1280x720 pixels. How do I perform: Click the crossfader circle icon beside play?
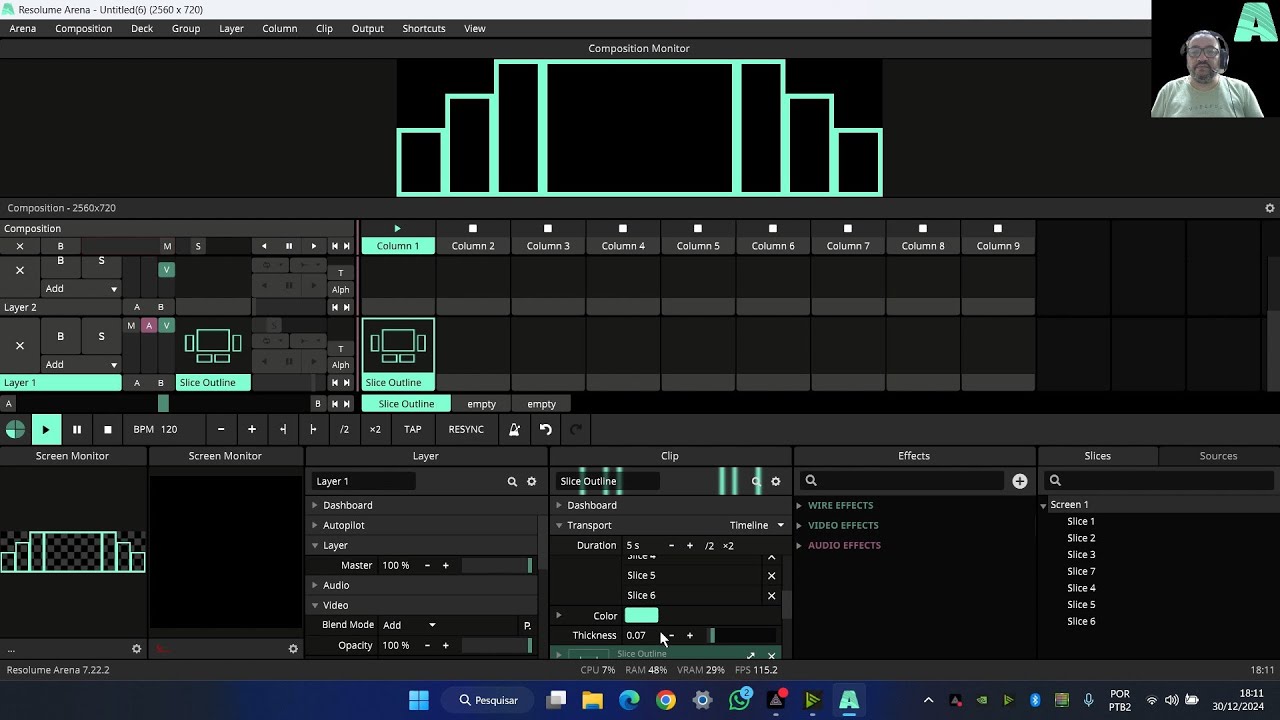click(x=15, y=429)
